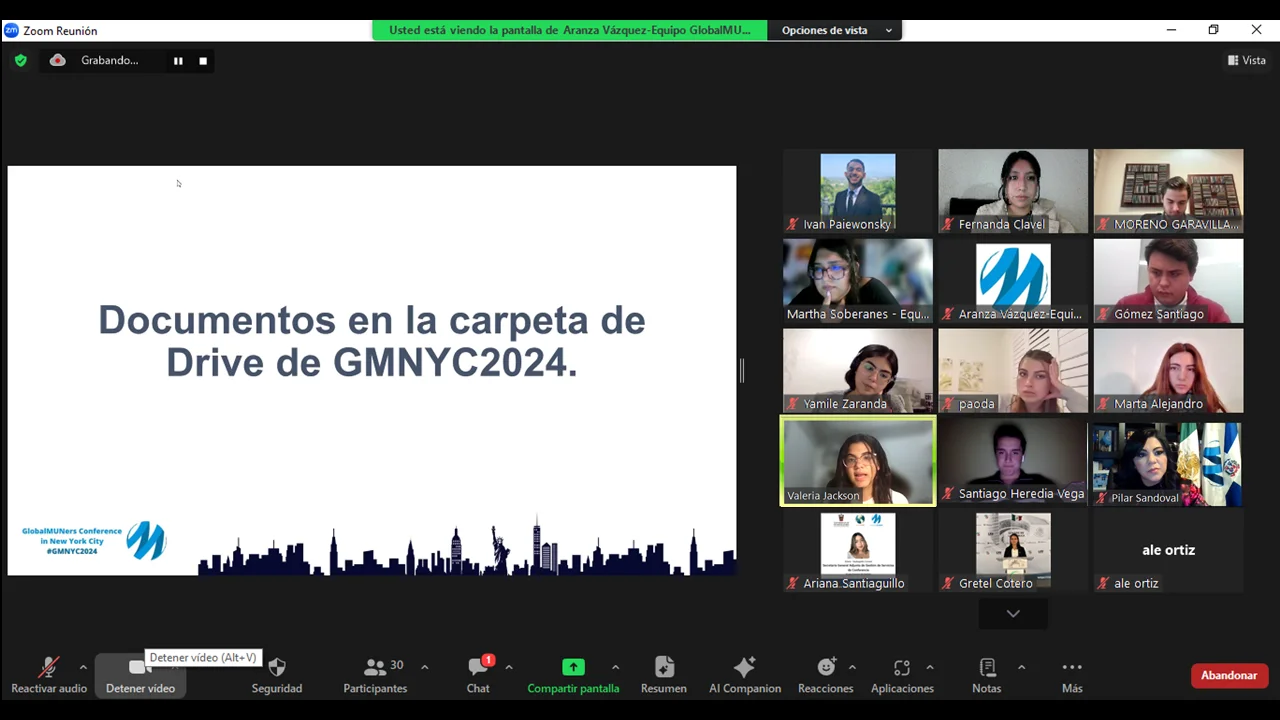Open the Chat panel
Screen dimensions: 1280x720
pos(478,668)
